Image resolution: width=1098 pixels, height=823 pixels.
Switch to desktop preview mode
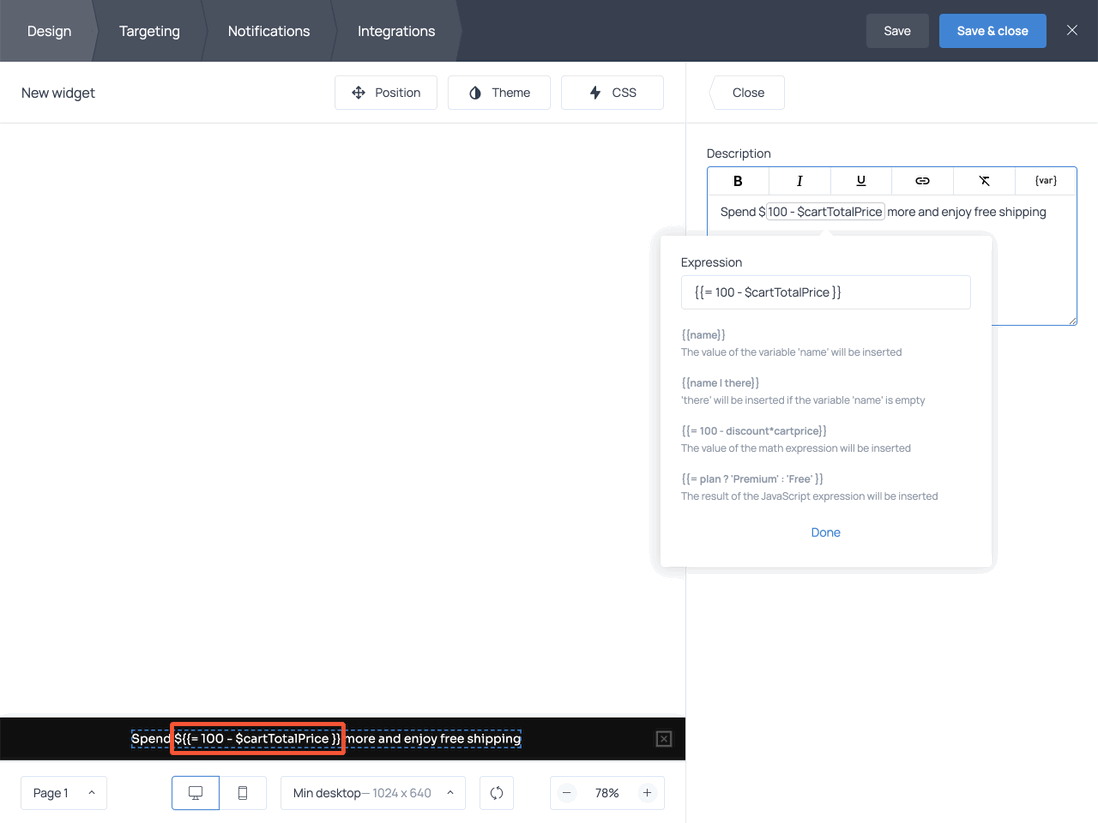(x=196, y=793)
